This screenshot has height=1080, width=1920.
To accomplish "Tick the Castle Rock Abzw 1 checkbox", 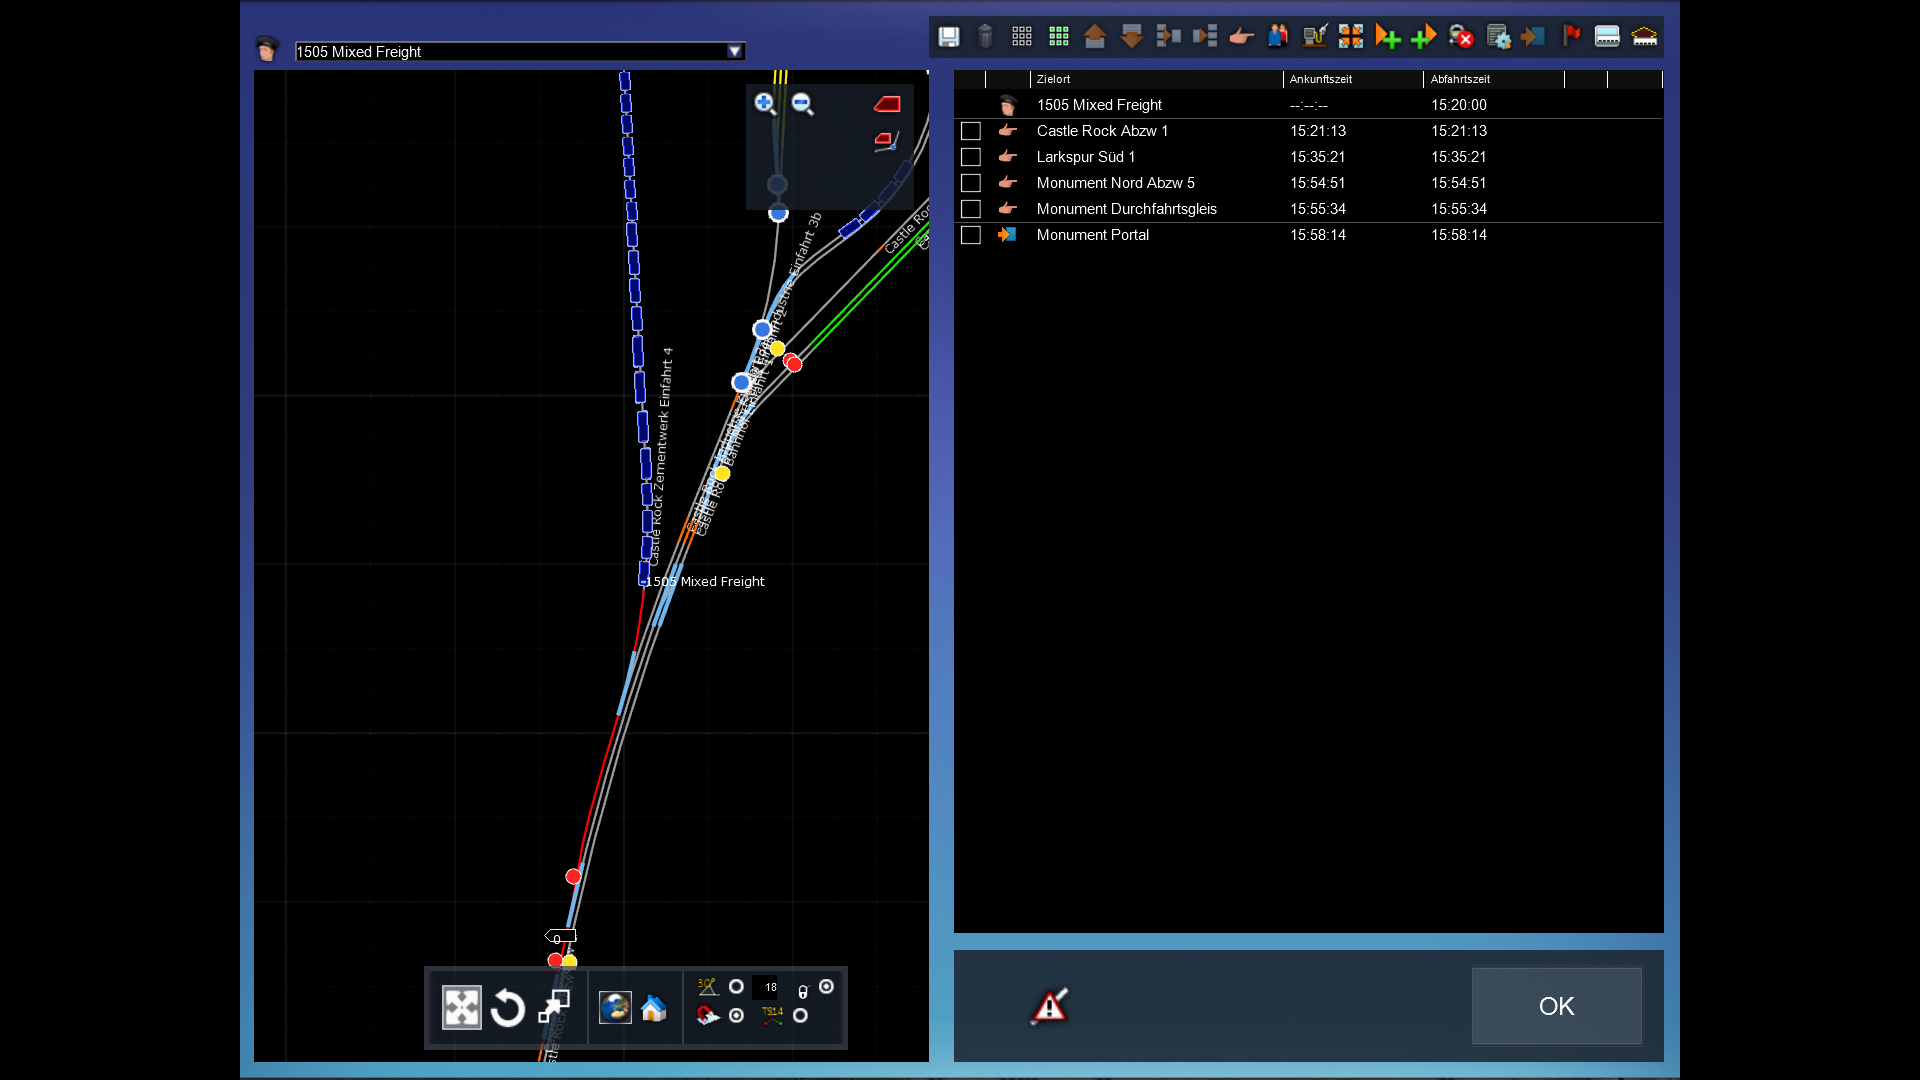I will point(970,131).
